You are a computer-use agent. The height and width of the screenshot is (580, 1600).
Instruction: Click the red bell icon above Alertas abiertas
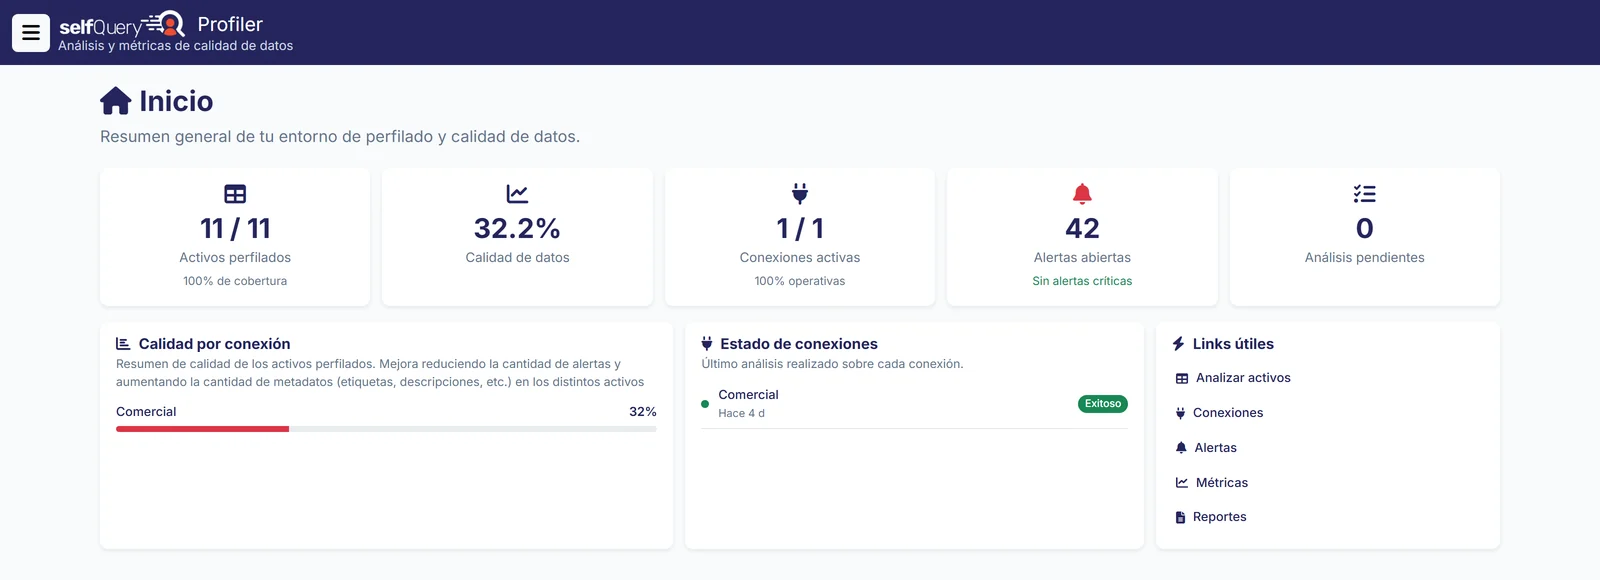tap(1082, 194)
